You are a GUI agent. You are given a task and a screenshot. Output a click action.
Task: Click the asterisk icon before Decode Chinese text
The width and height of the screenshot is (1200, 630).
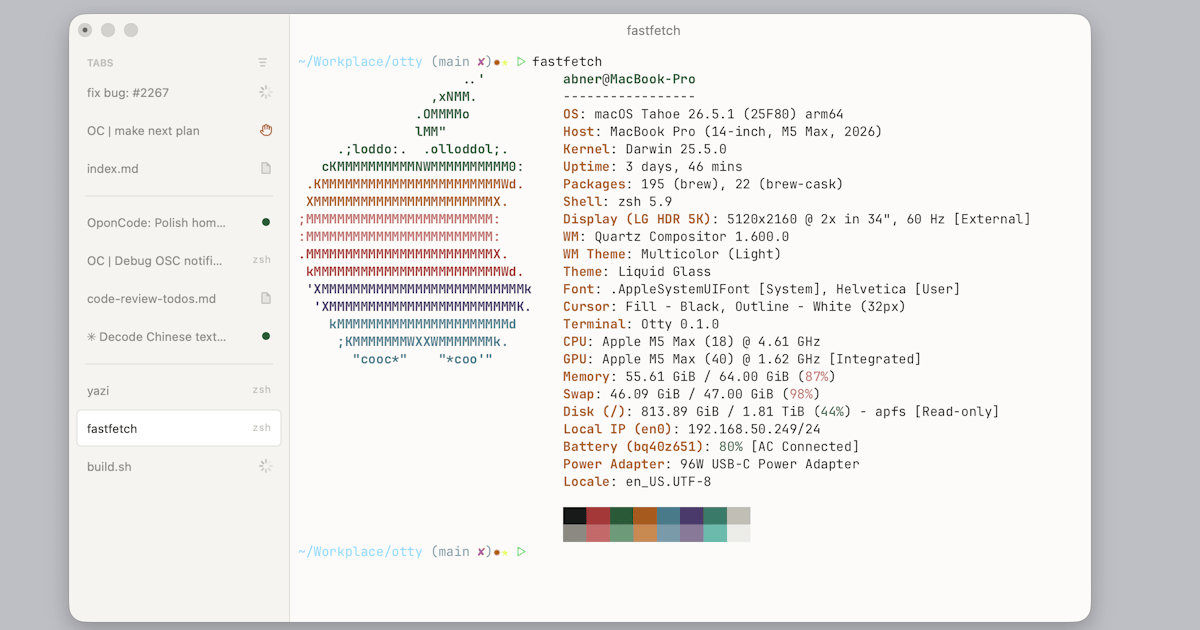tap(91, 337)
